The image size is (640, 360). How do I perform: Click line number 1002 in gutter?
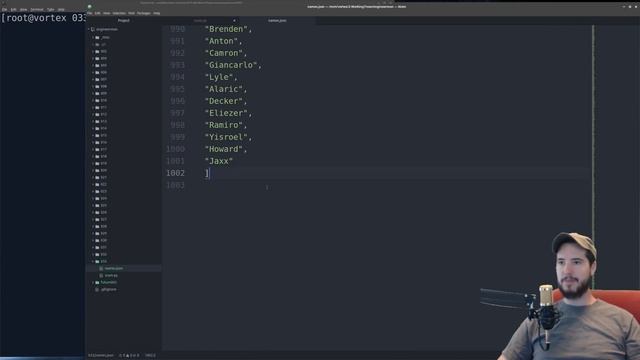(176, 173)
